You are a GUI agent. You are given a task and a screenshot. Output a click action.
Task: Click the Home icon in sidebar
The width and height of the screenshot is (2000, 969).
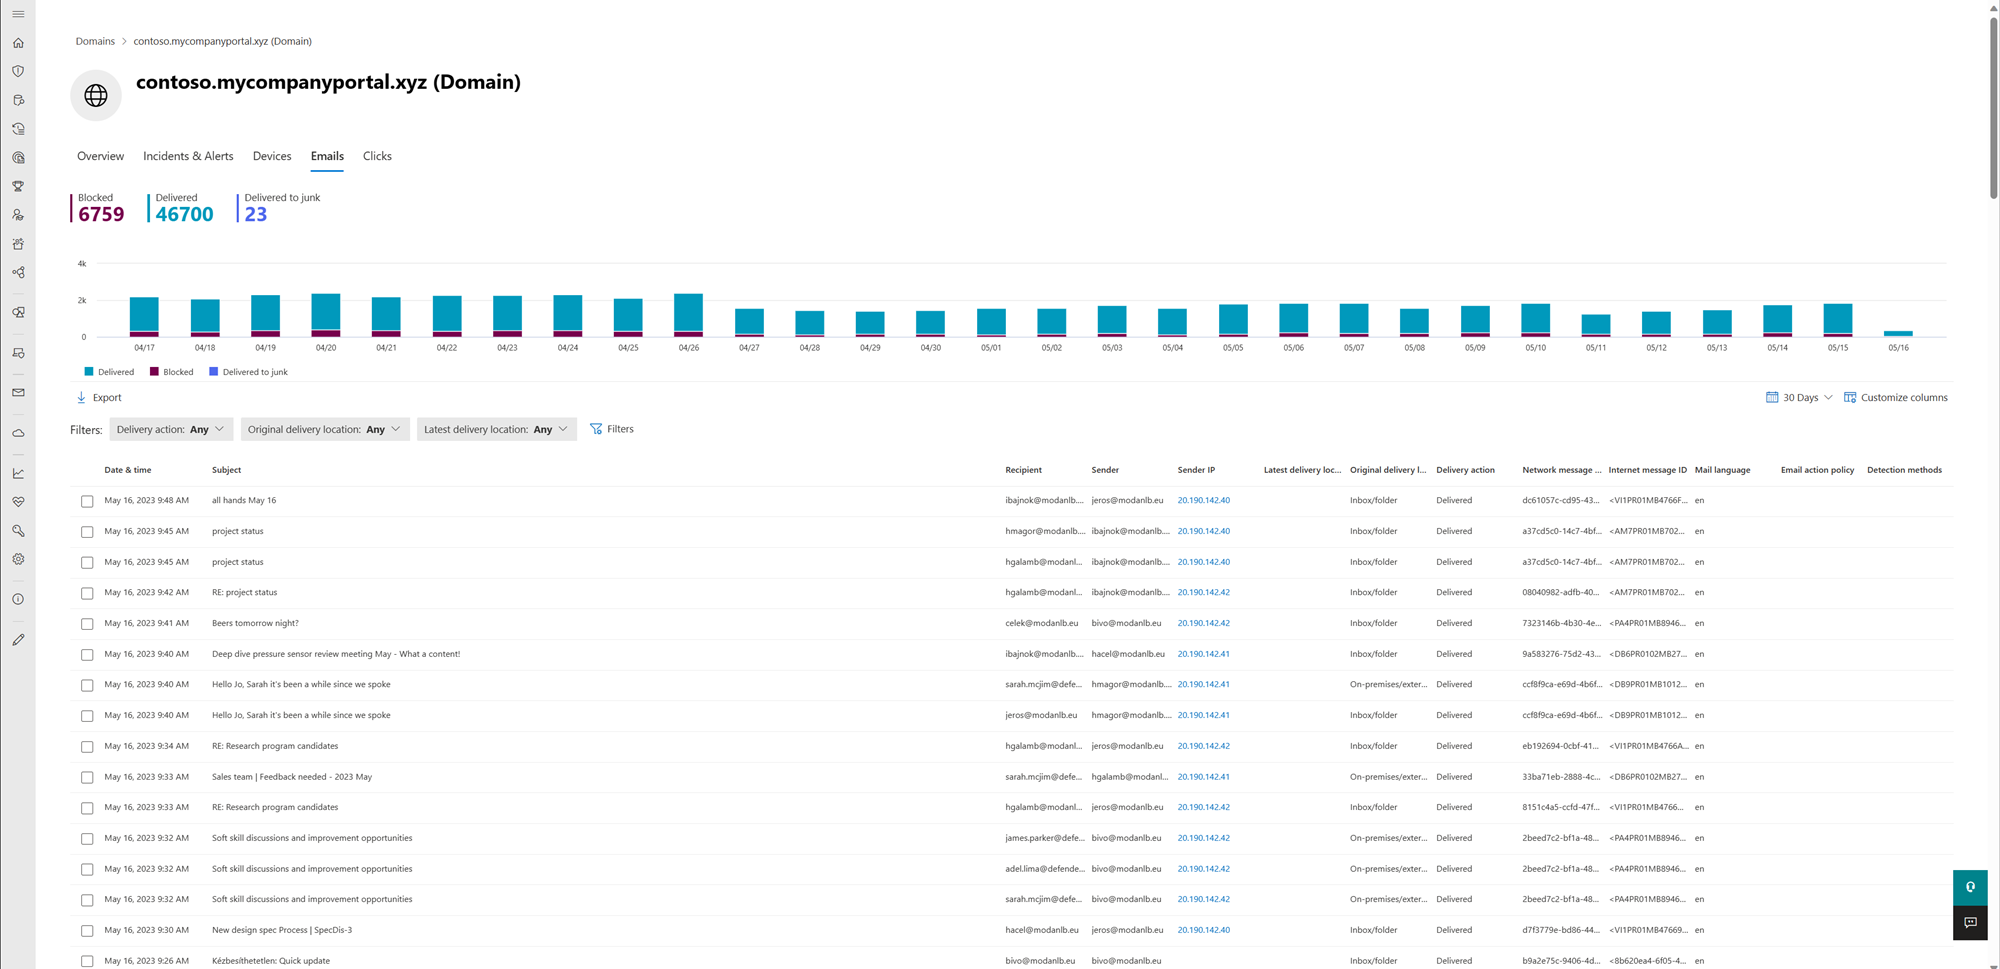(18, 43)
